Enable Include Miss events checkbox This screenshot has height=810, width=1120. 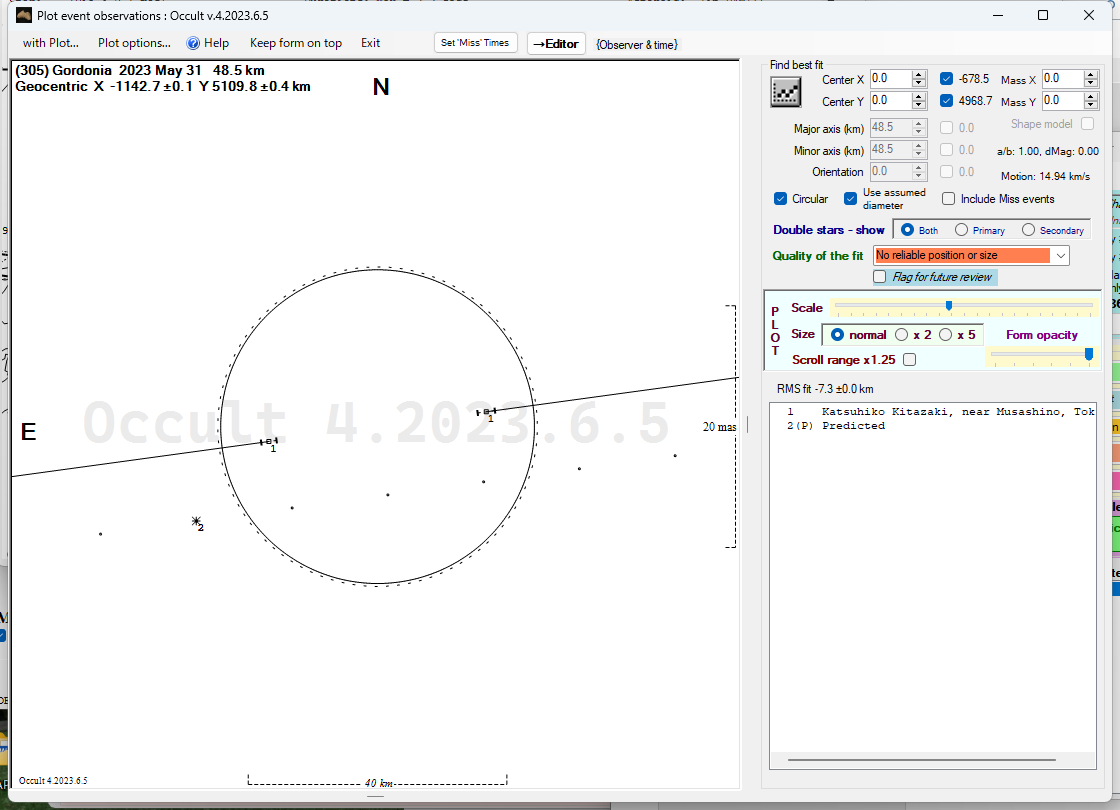948,199
